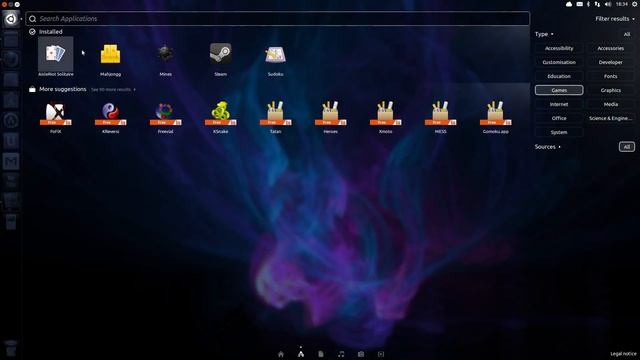Switch to the Videos lens
Screen dimensions: 640x360
(x=381, y=354)
